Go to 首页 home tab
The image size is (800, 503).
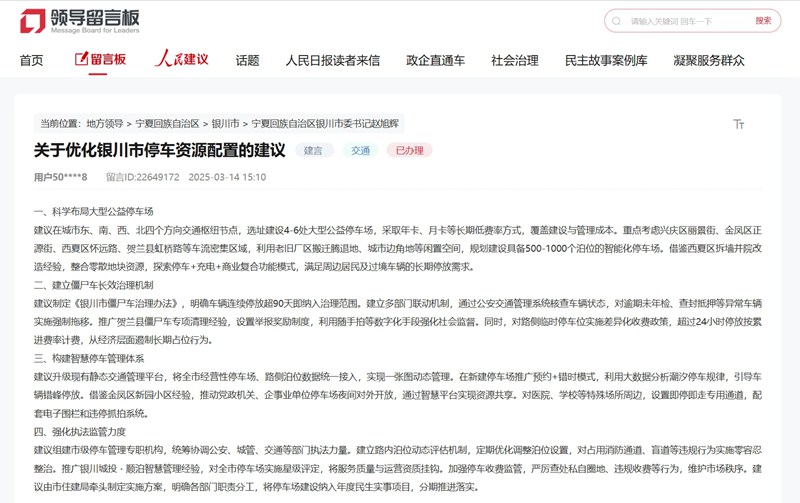tap(32, 60)
